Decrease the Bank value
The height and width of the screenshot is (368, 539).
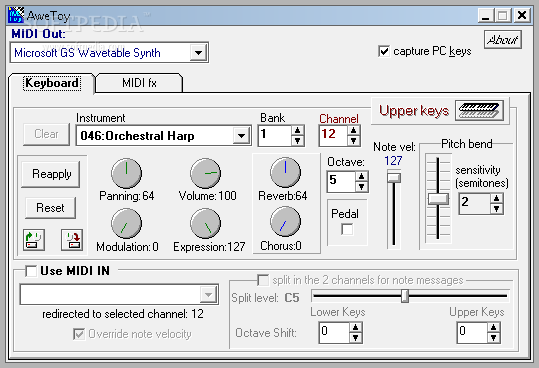pyautogui.click(x=297, y=141)
